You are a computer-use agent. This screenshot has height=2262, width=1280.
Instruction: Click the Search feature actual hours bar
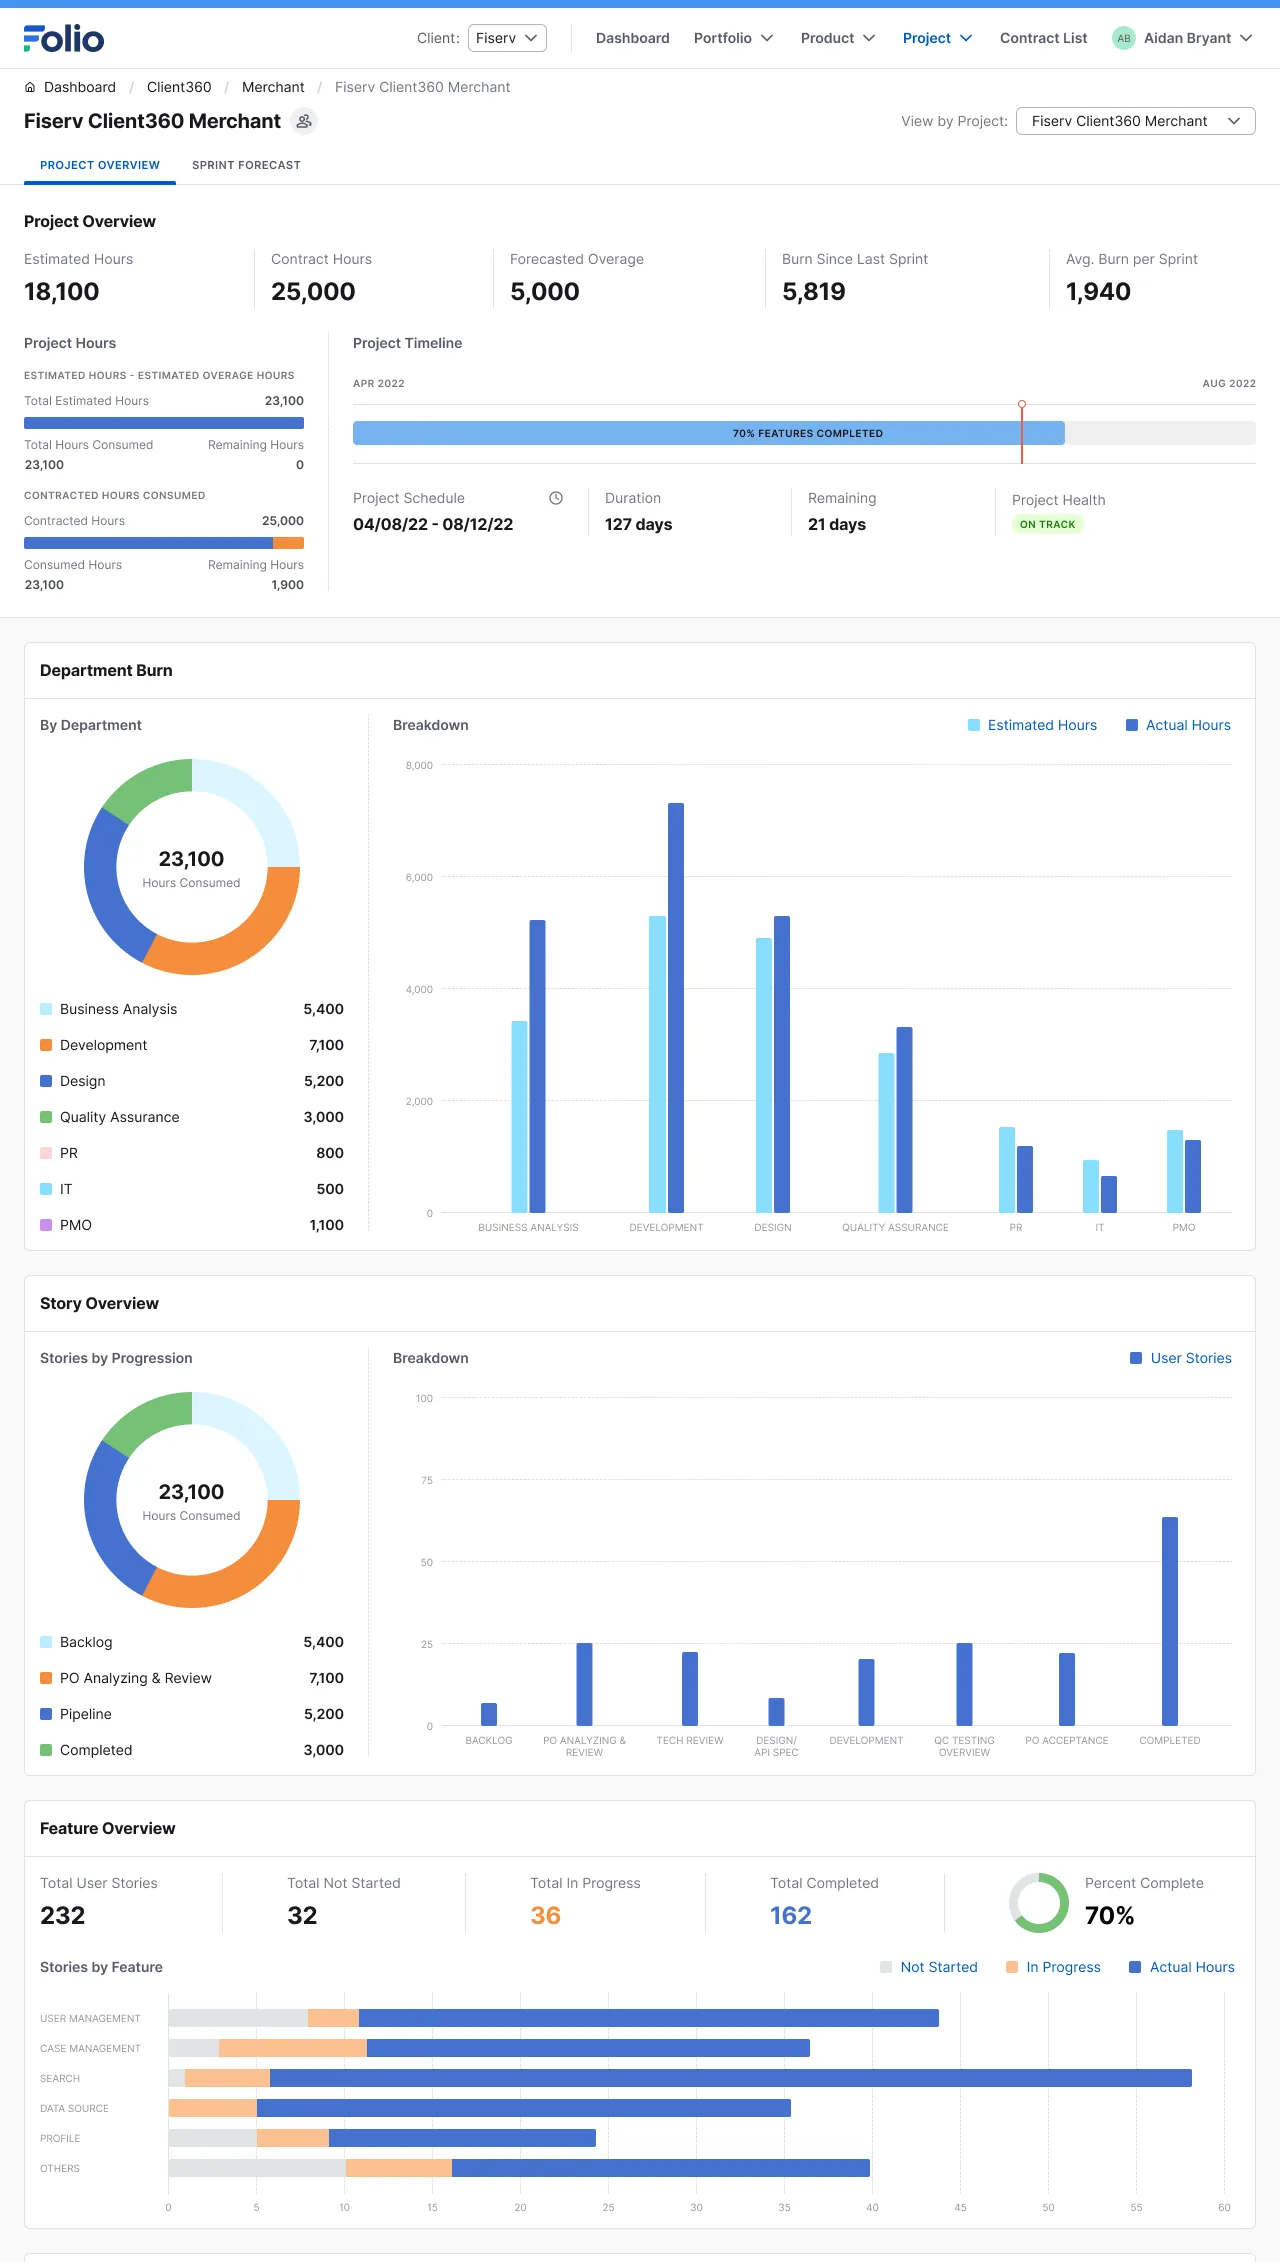pyautogui.click(x=731, y=2078)
